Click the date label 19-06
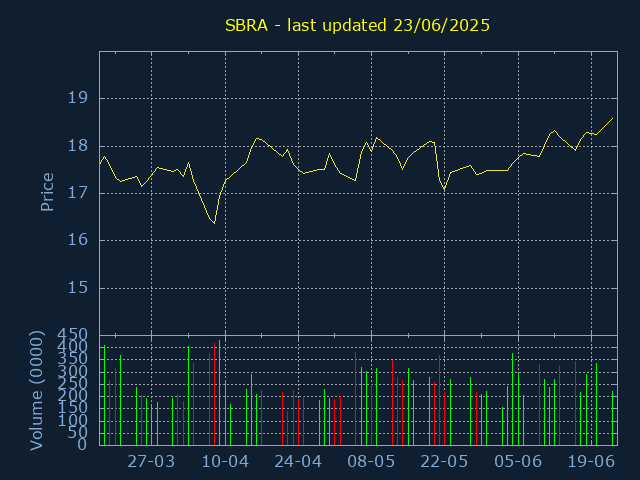The height and width of the screenshot is (480, 640). 591,462
